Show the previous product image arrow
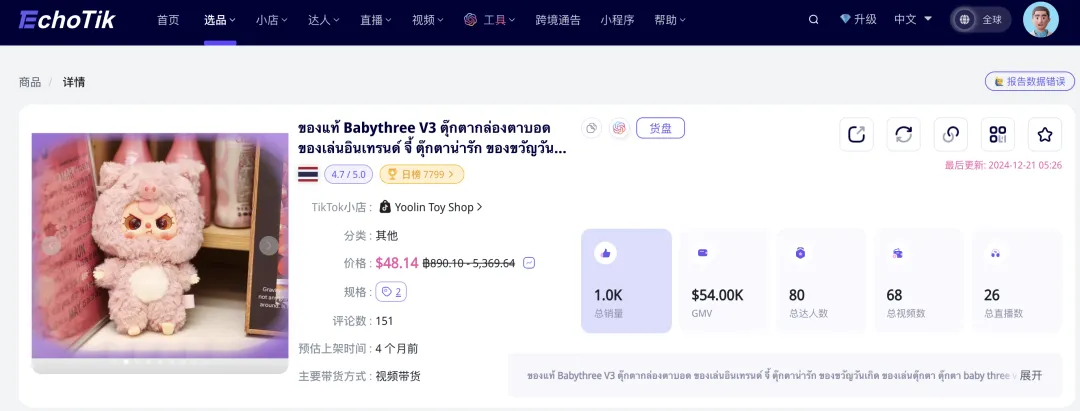The width and height of the screenshot is (1080, 411). point(52,246)
